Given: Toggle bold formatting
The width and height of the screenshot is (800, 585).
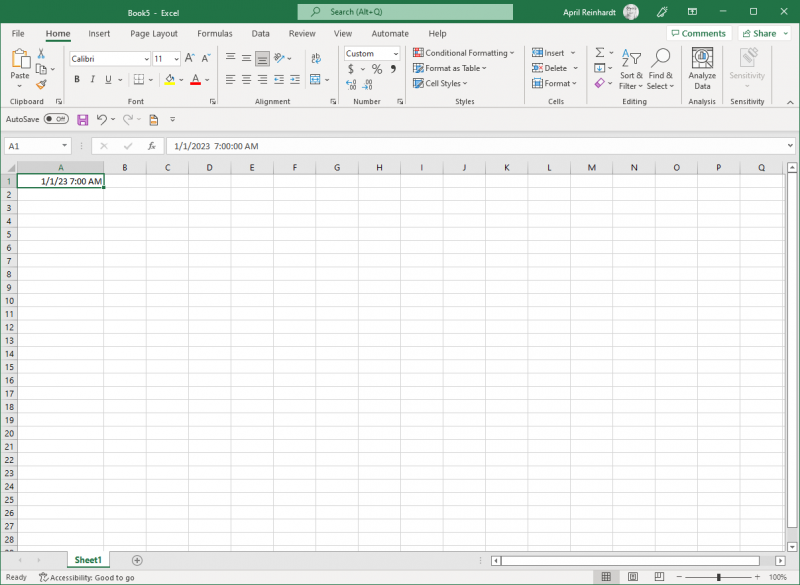Looking at the screenshot, I should (x=77, y=79).
